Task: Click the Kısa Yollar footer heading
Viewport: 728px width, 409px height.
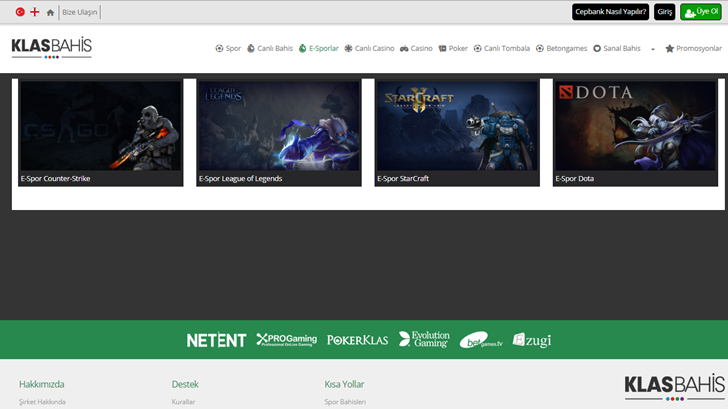Action: pos(344,384)
